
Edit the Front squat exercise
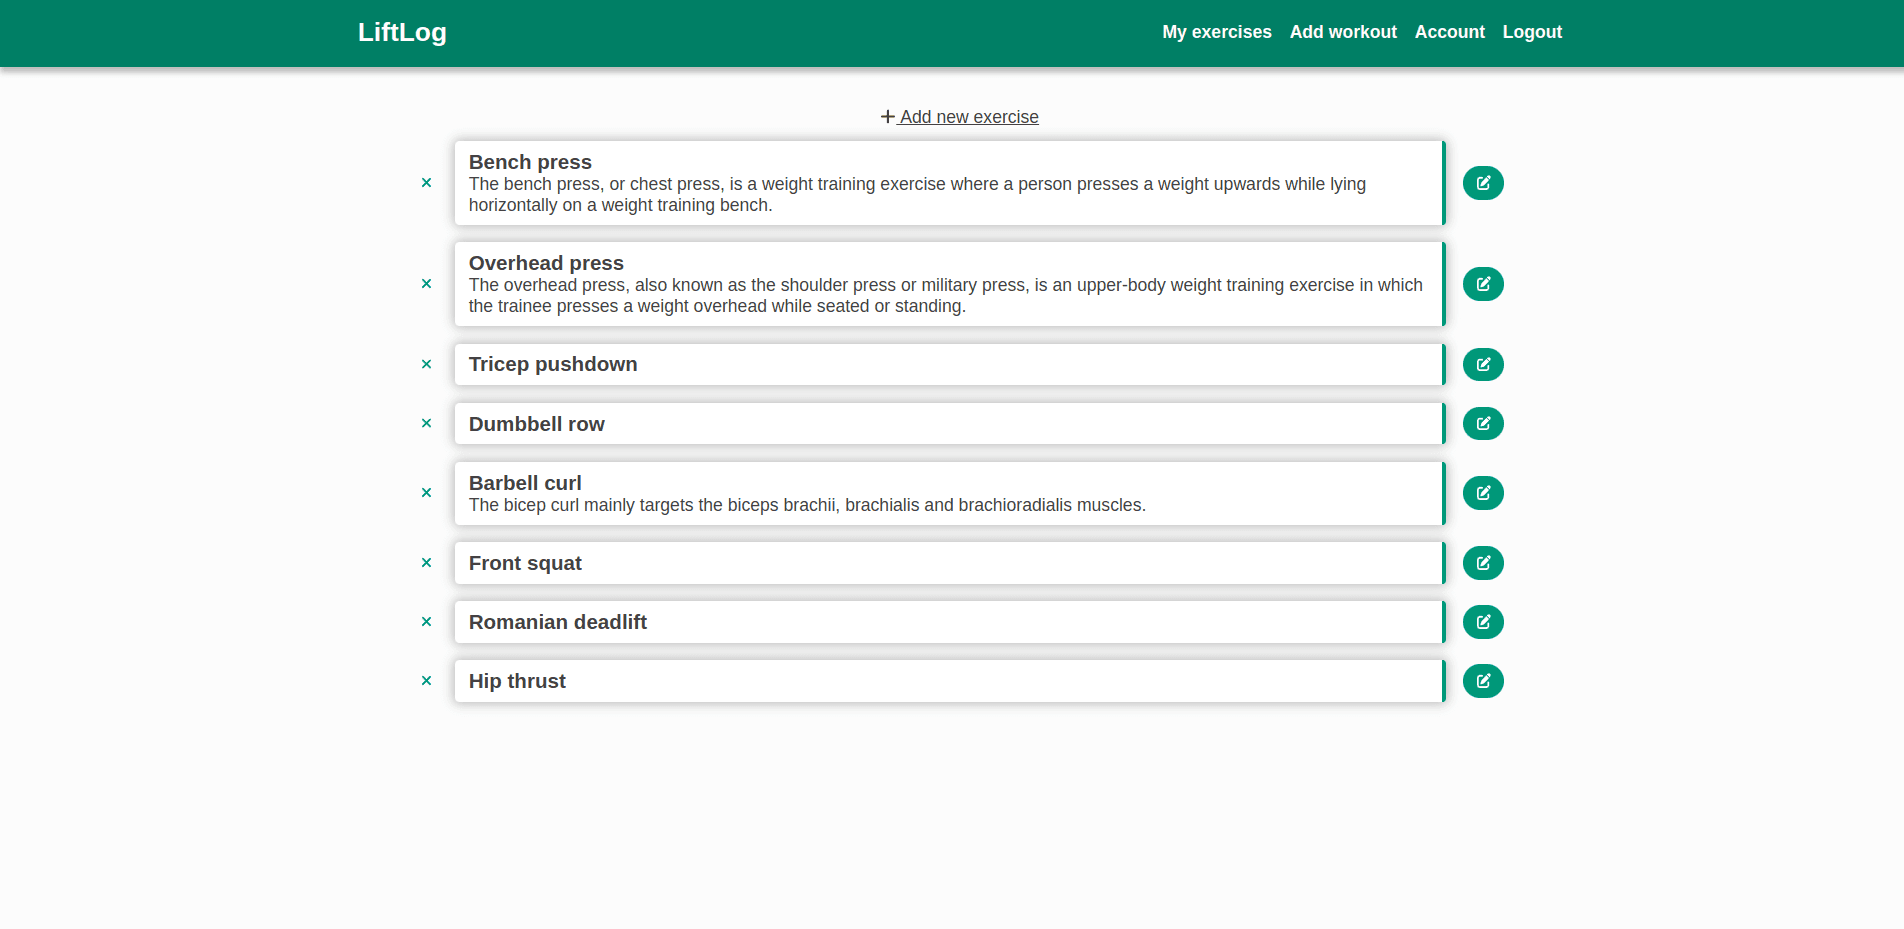point(1483,563)
